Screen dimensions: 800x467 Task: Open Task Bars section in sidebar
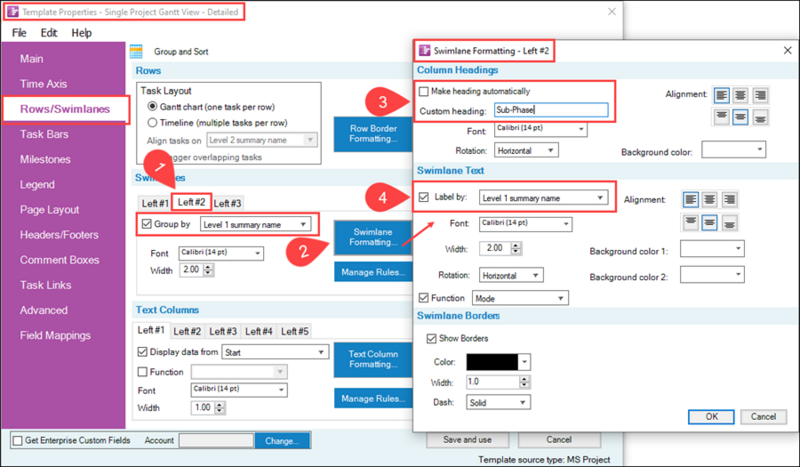tap(44, 134)
